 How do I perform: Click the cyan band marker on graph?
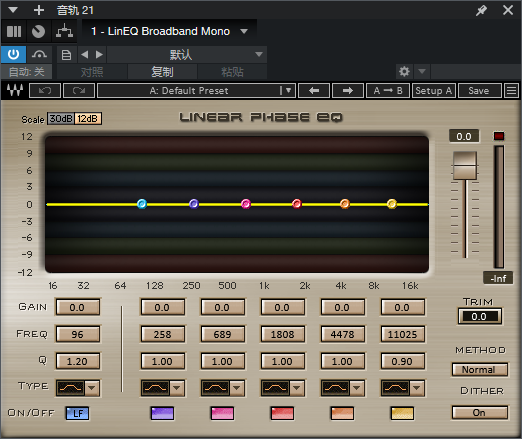(142, 204)
